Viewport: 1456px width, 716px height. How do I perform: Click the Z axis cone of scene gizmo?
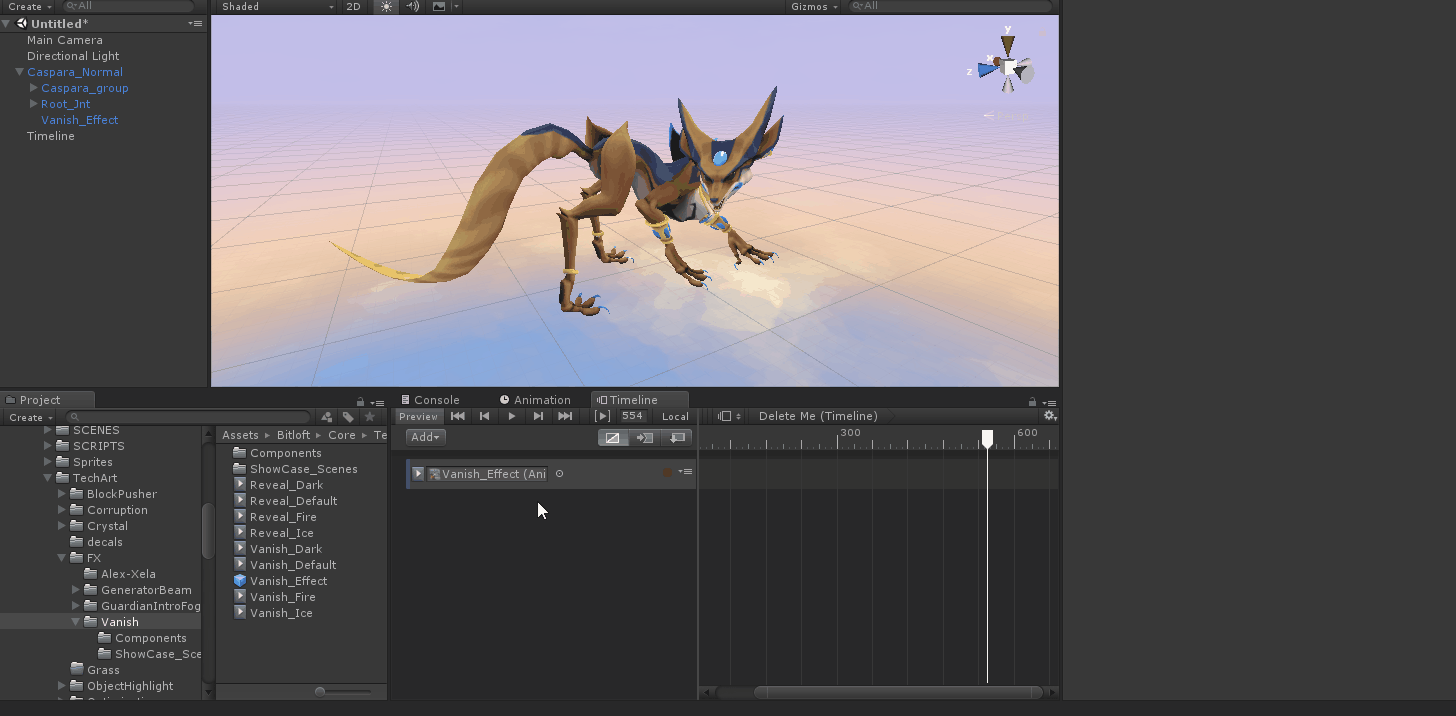[987, 70]
